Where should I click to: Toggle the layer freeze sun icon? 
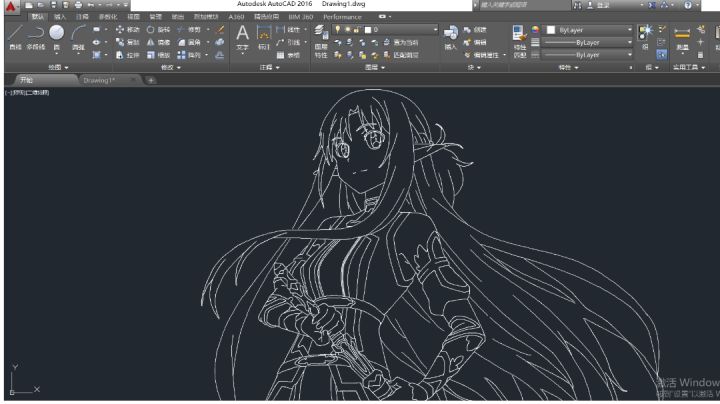(x=348, y=29)
